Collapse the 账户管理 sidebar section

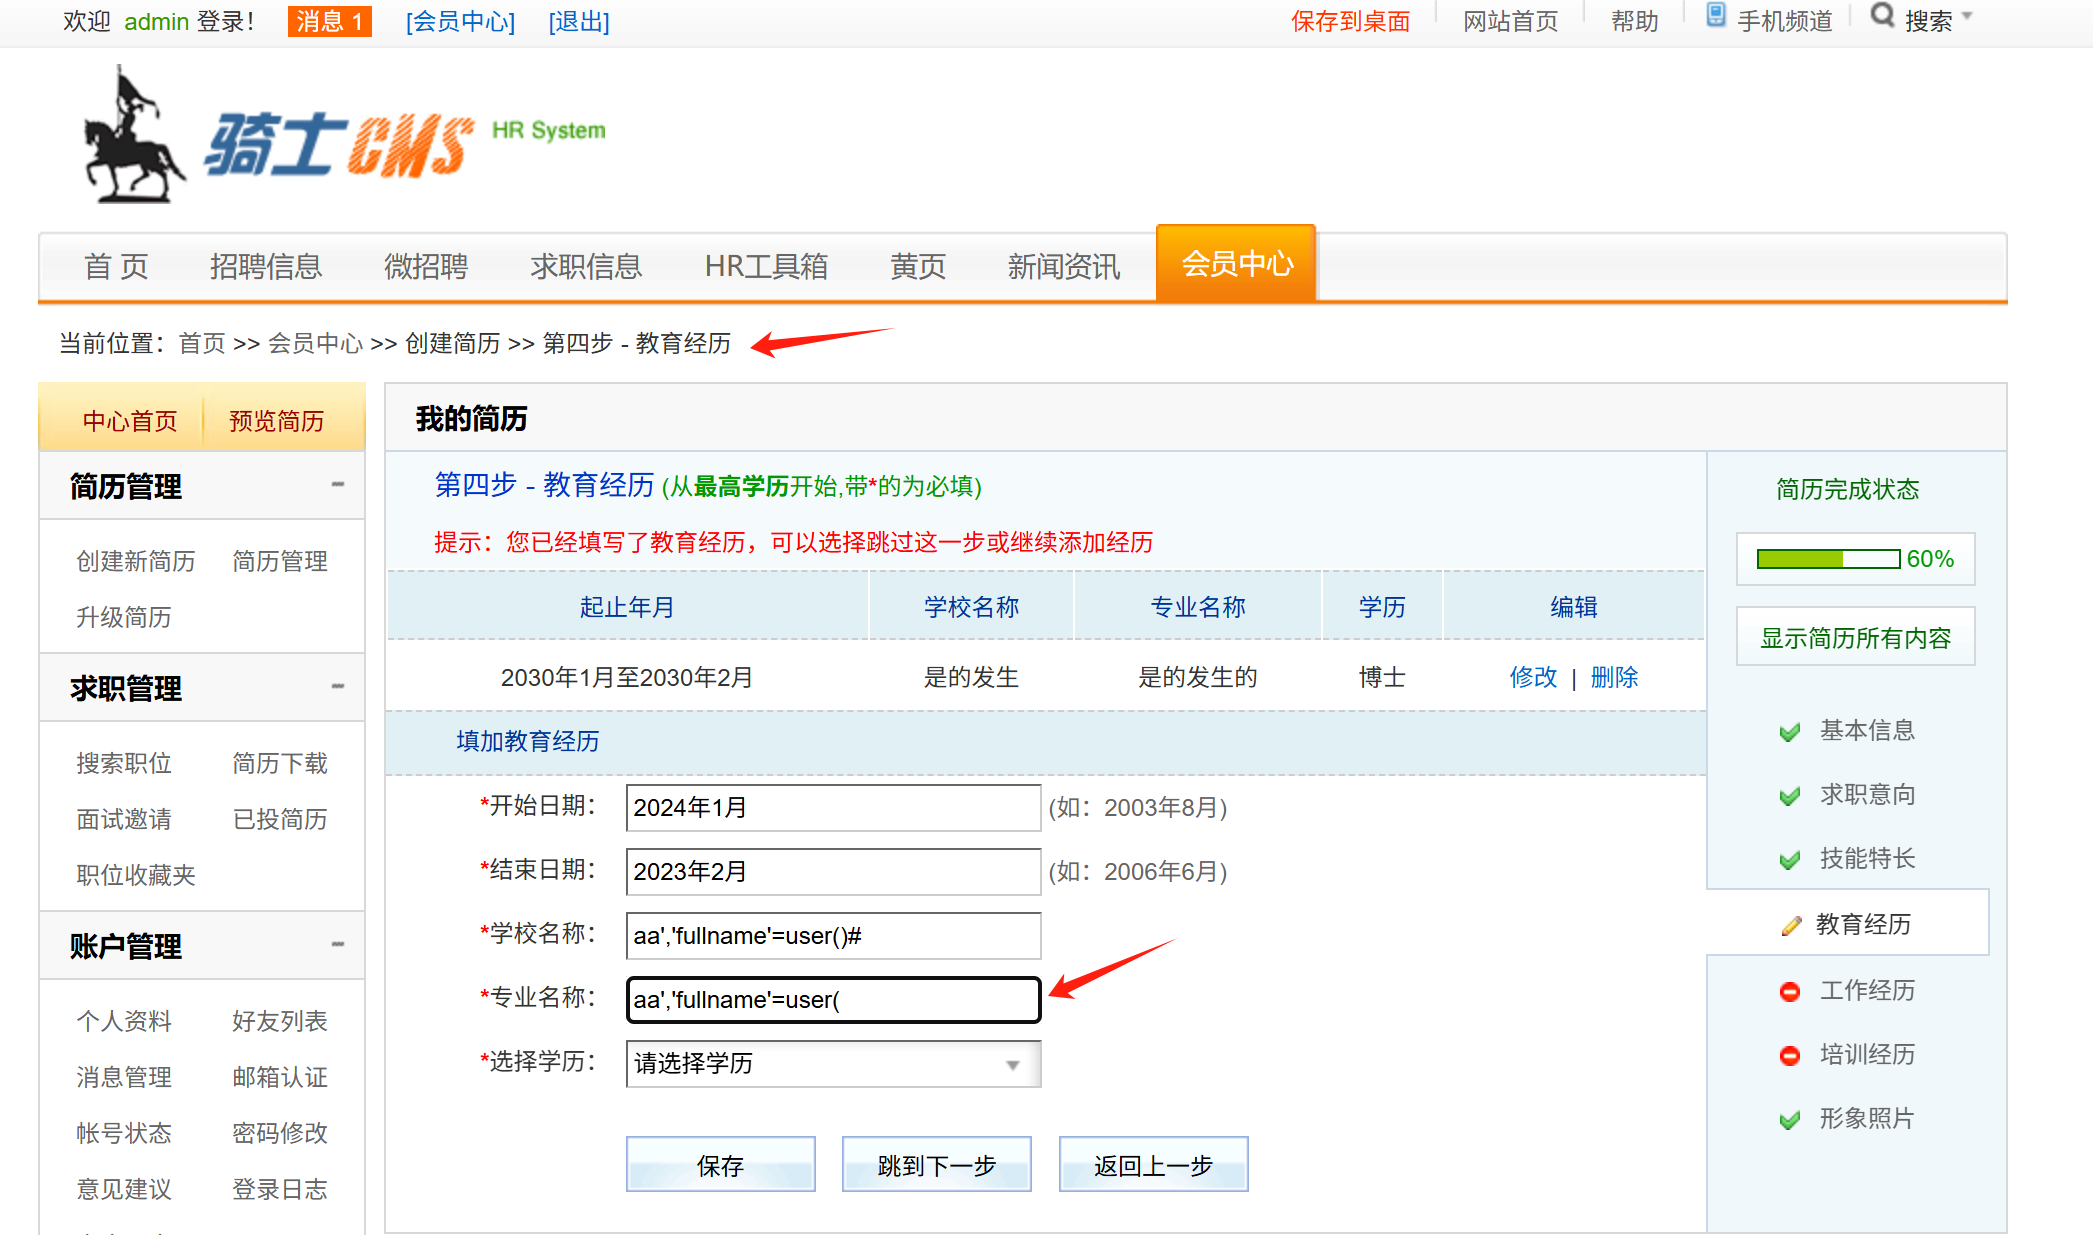338,945
